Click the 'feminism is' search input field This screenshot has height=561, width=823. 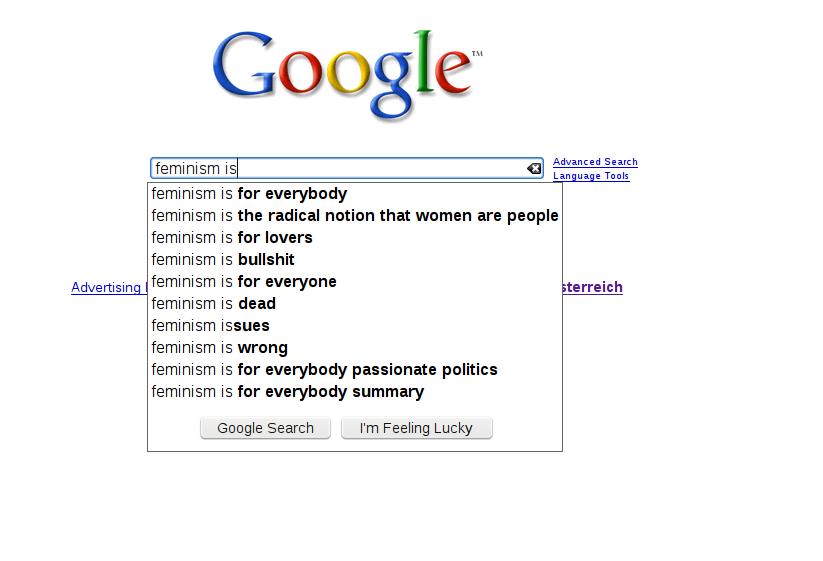point(340,169)
